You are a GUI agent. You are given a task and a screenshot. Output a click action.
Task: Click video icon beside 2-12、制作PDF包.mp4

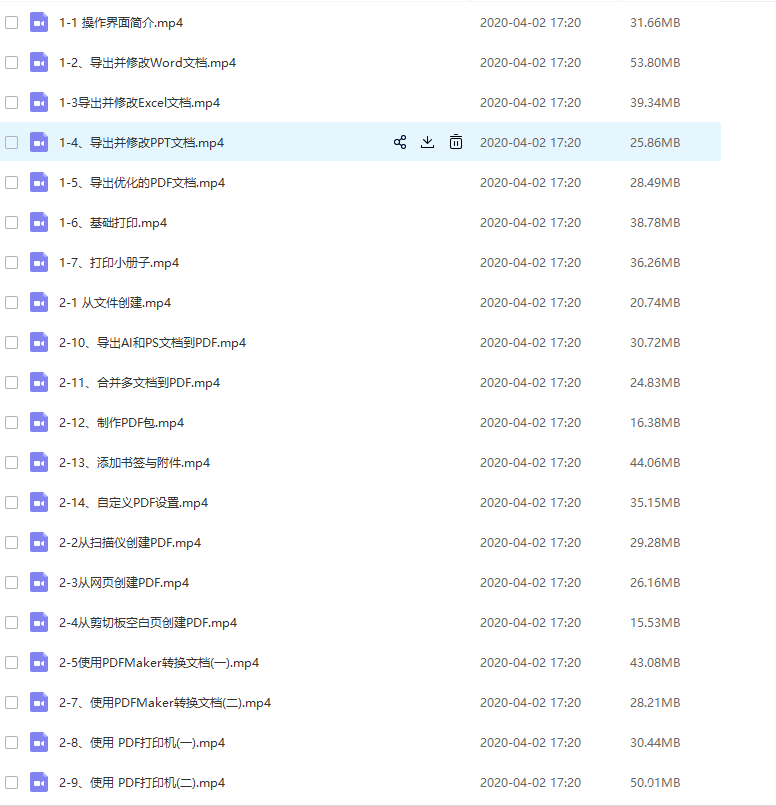click(39, 422)
